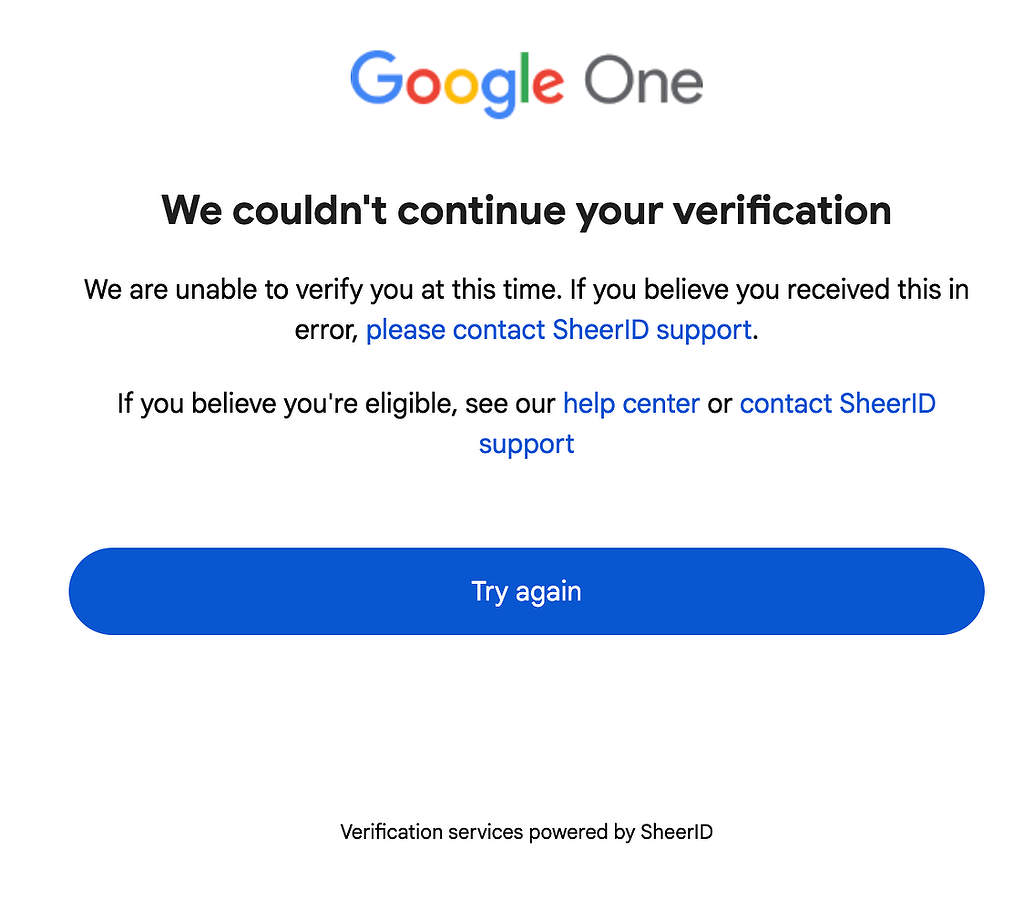
Task: Click 'Verification services powered by' footer text
Action: pyautogui.click(x=487, y=832)
